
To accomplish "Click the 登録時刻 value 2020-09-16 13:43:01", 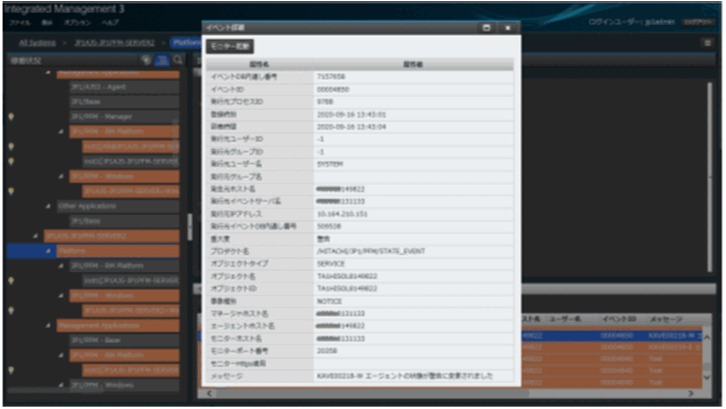I will click(x=351, y=114).
